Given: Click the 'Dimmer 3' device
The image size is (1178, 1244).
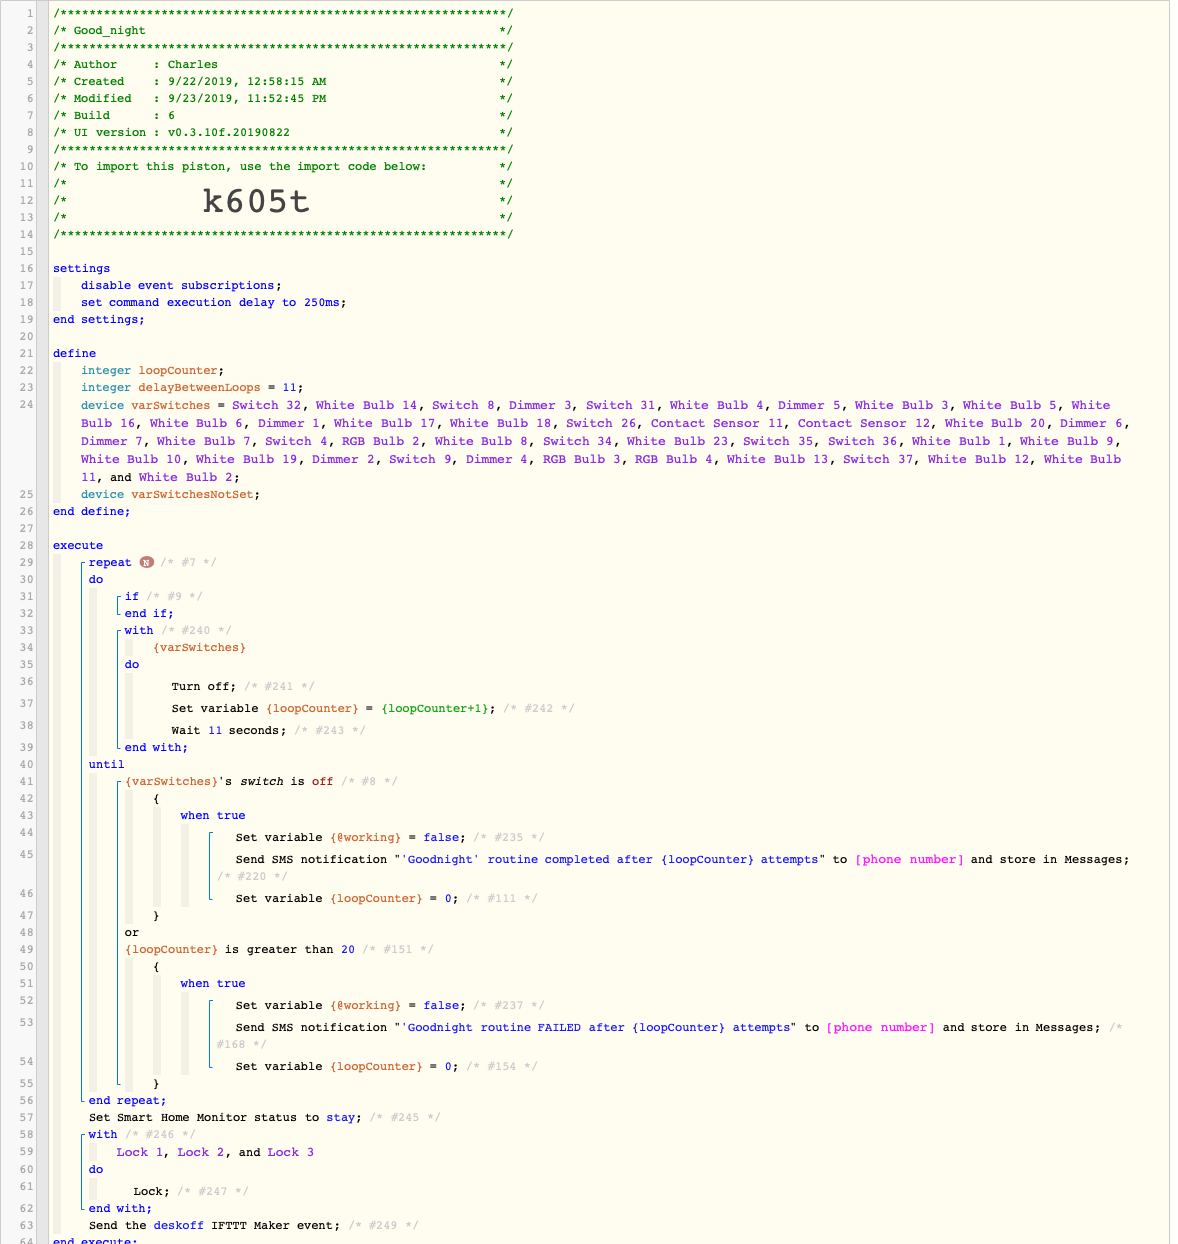Looking at the screenshot, I should [540, 405].
